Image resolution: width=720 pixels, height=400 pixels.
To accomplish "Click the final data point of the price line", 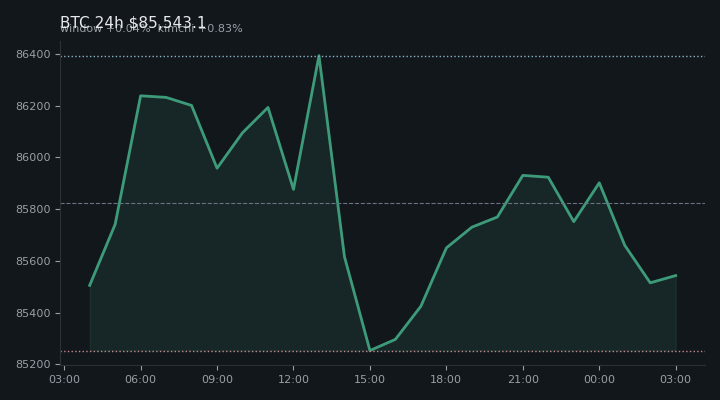I will click(675, 276).
